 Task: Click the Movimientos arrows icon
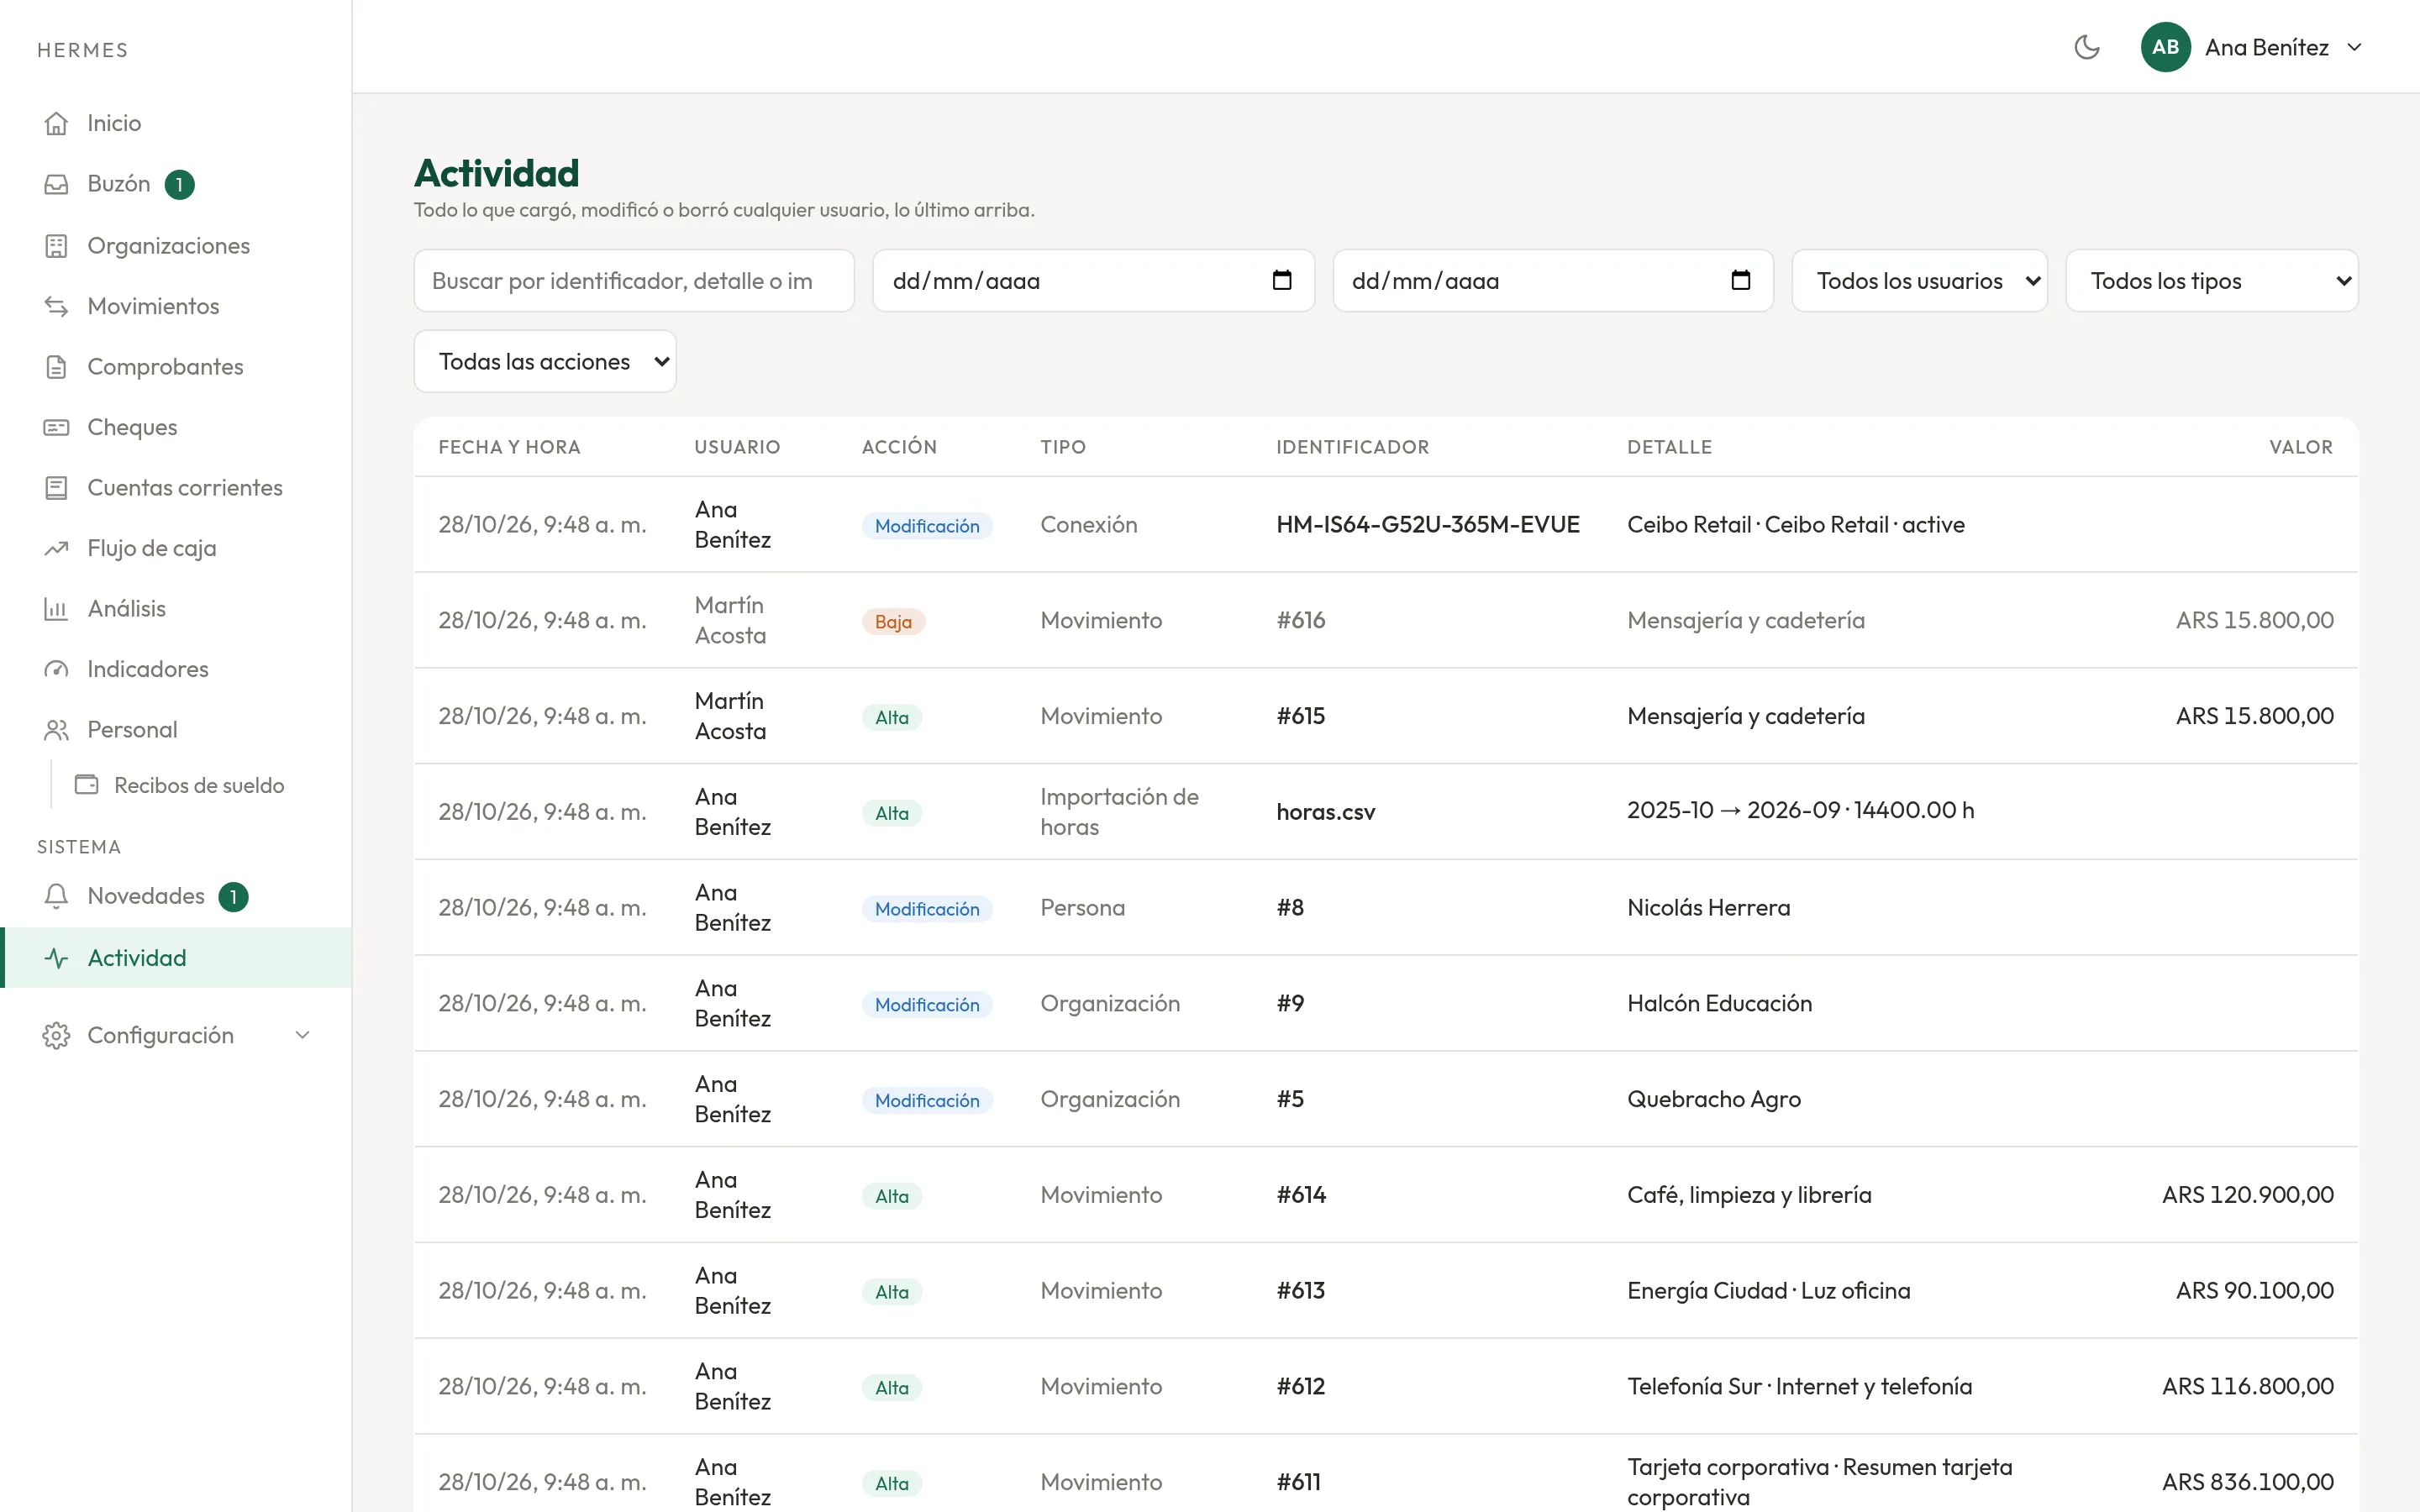pos(56,306)
